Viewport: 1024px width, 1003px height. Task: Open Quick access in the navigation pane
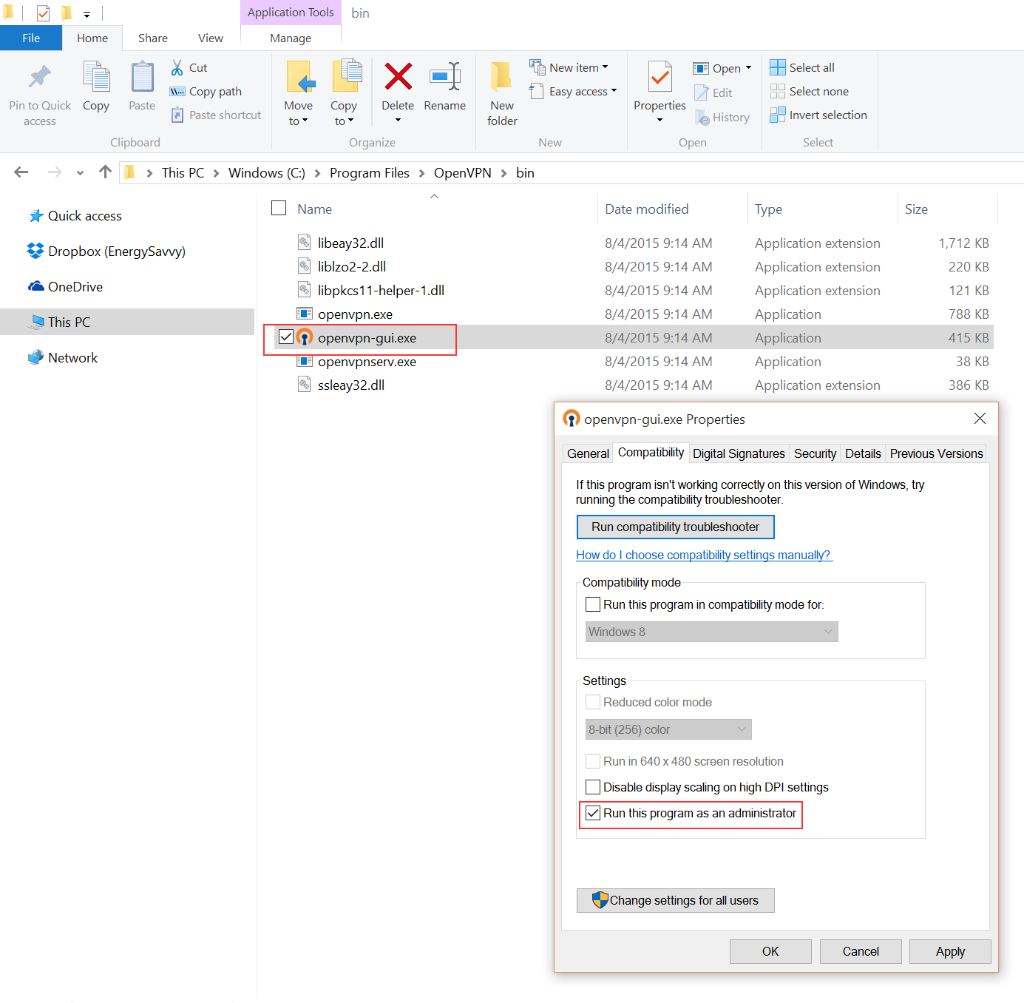75,216
